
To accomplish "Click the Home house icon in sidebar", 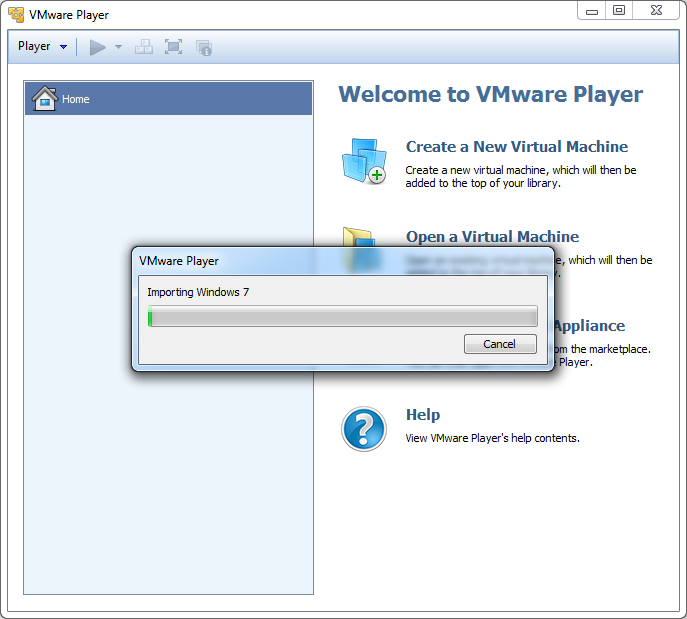I will point(44,98).
